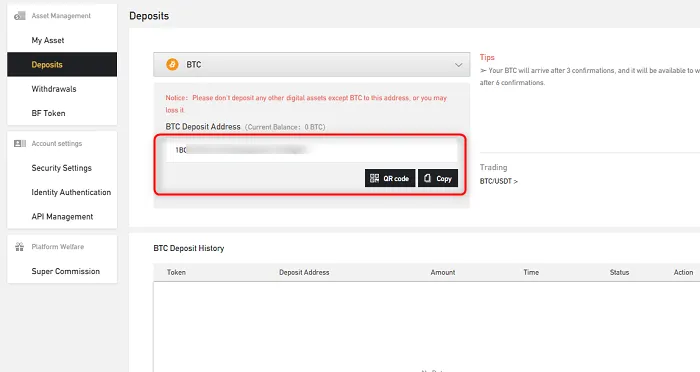The image size is (700, 372).
Task: Click the Trading label
Action: click(493, 167)
